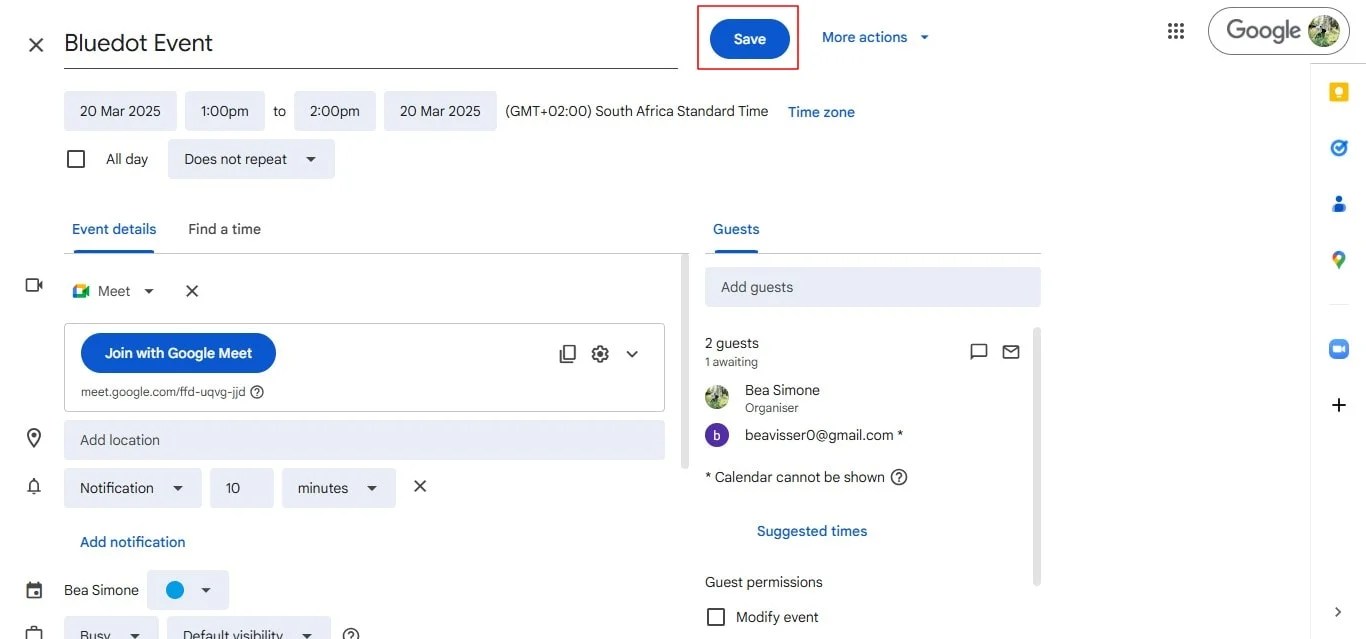The height and width of the screenshot is (639, 1366).
Task: Open the minutes unit dropdown
Action: coord(339,488)
